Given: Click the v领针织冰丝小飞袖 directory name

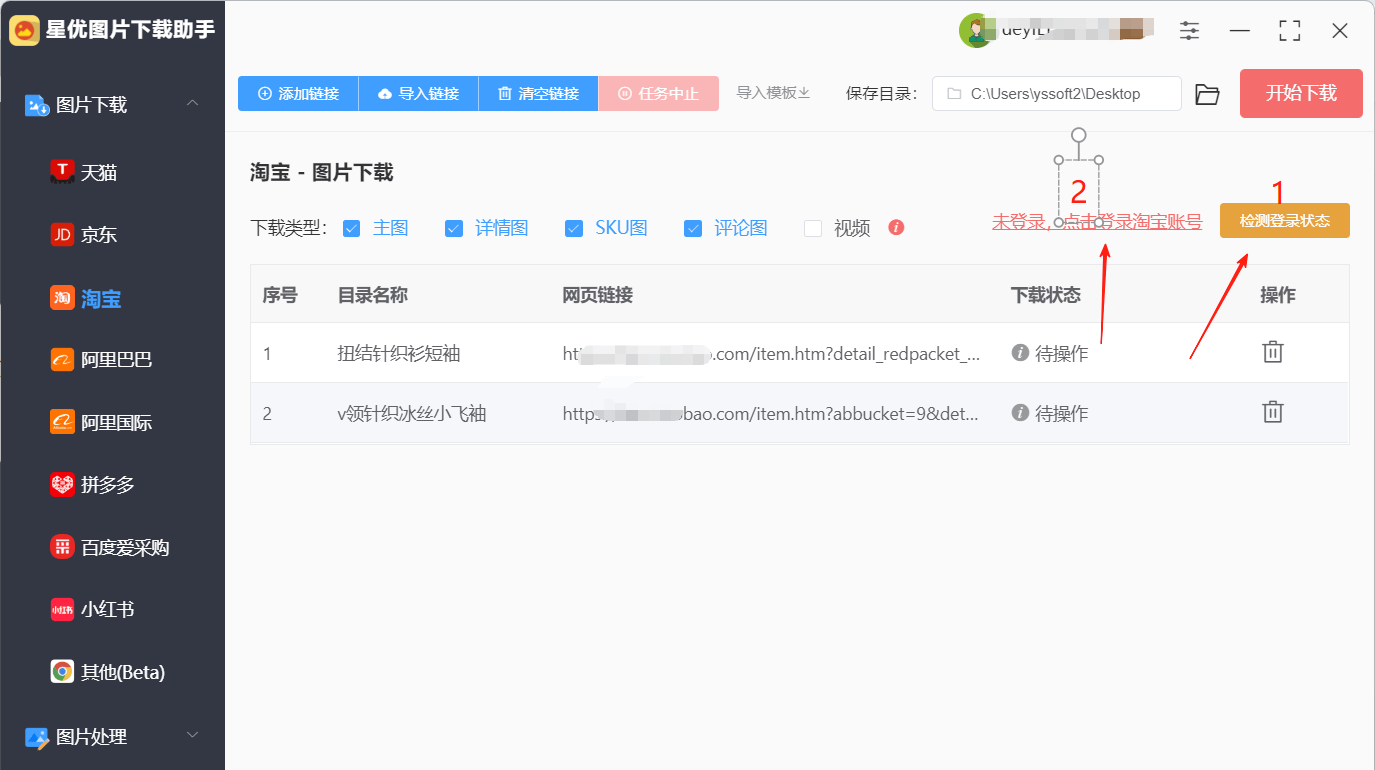Looking at the screenshot, I should coord(412,413).
